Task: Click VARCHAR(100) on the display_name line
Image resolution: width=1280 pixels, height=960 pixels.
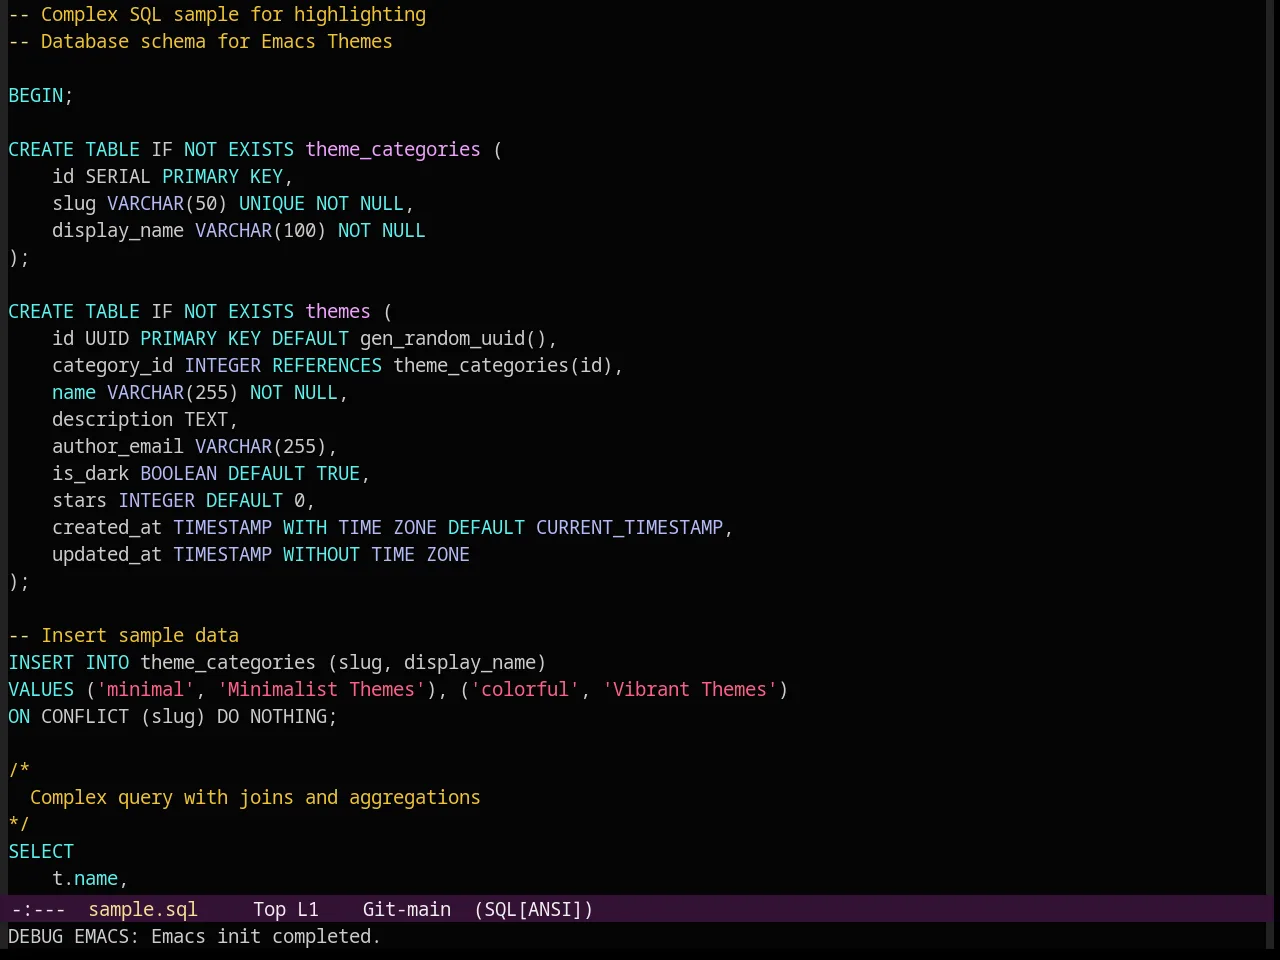Action: (261, 230)
